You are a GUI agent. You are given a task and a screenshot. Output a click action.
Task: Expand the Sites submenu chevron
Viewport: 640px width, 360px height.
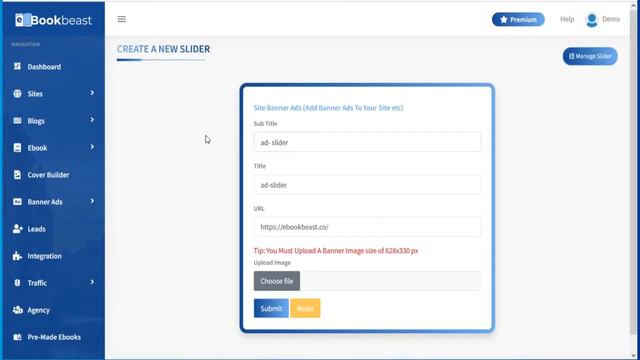(x=92, y=93)
